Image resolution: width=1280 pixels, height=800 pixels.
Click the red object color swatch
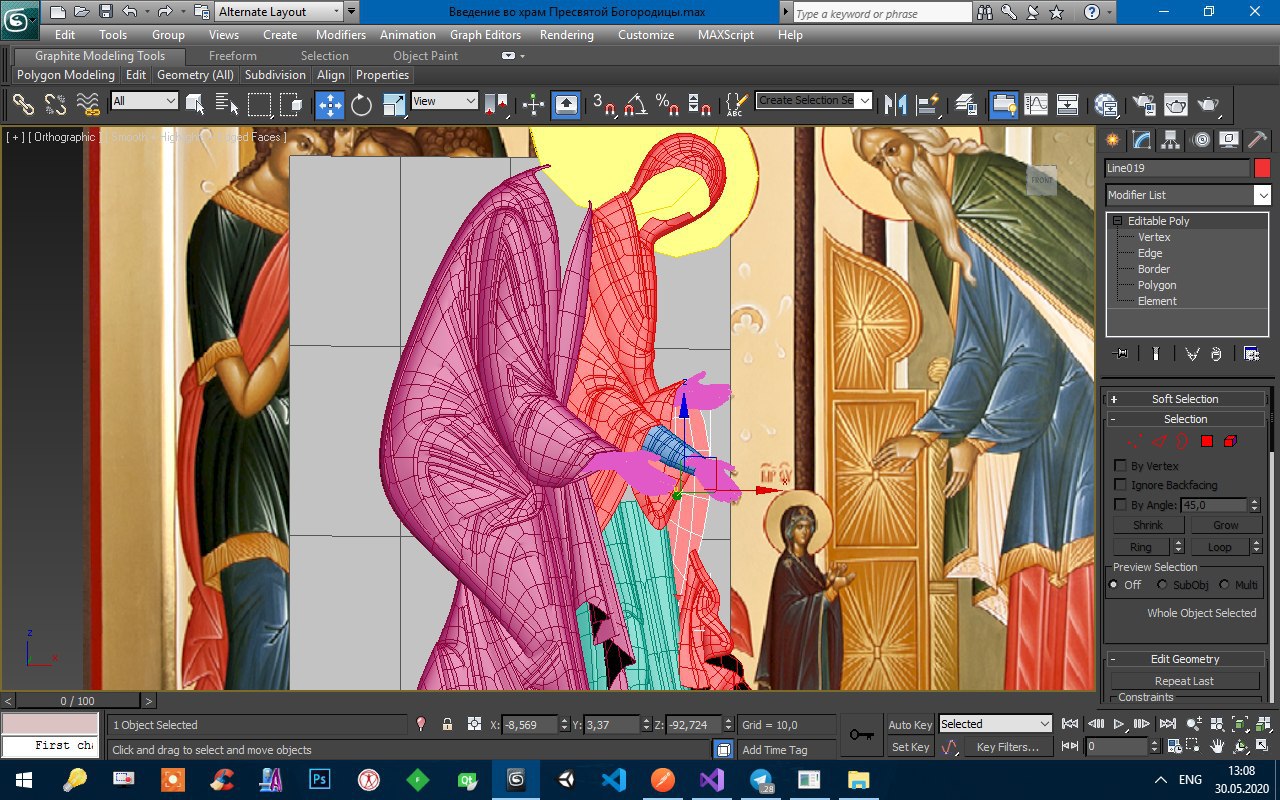1262,168
